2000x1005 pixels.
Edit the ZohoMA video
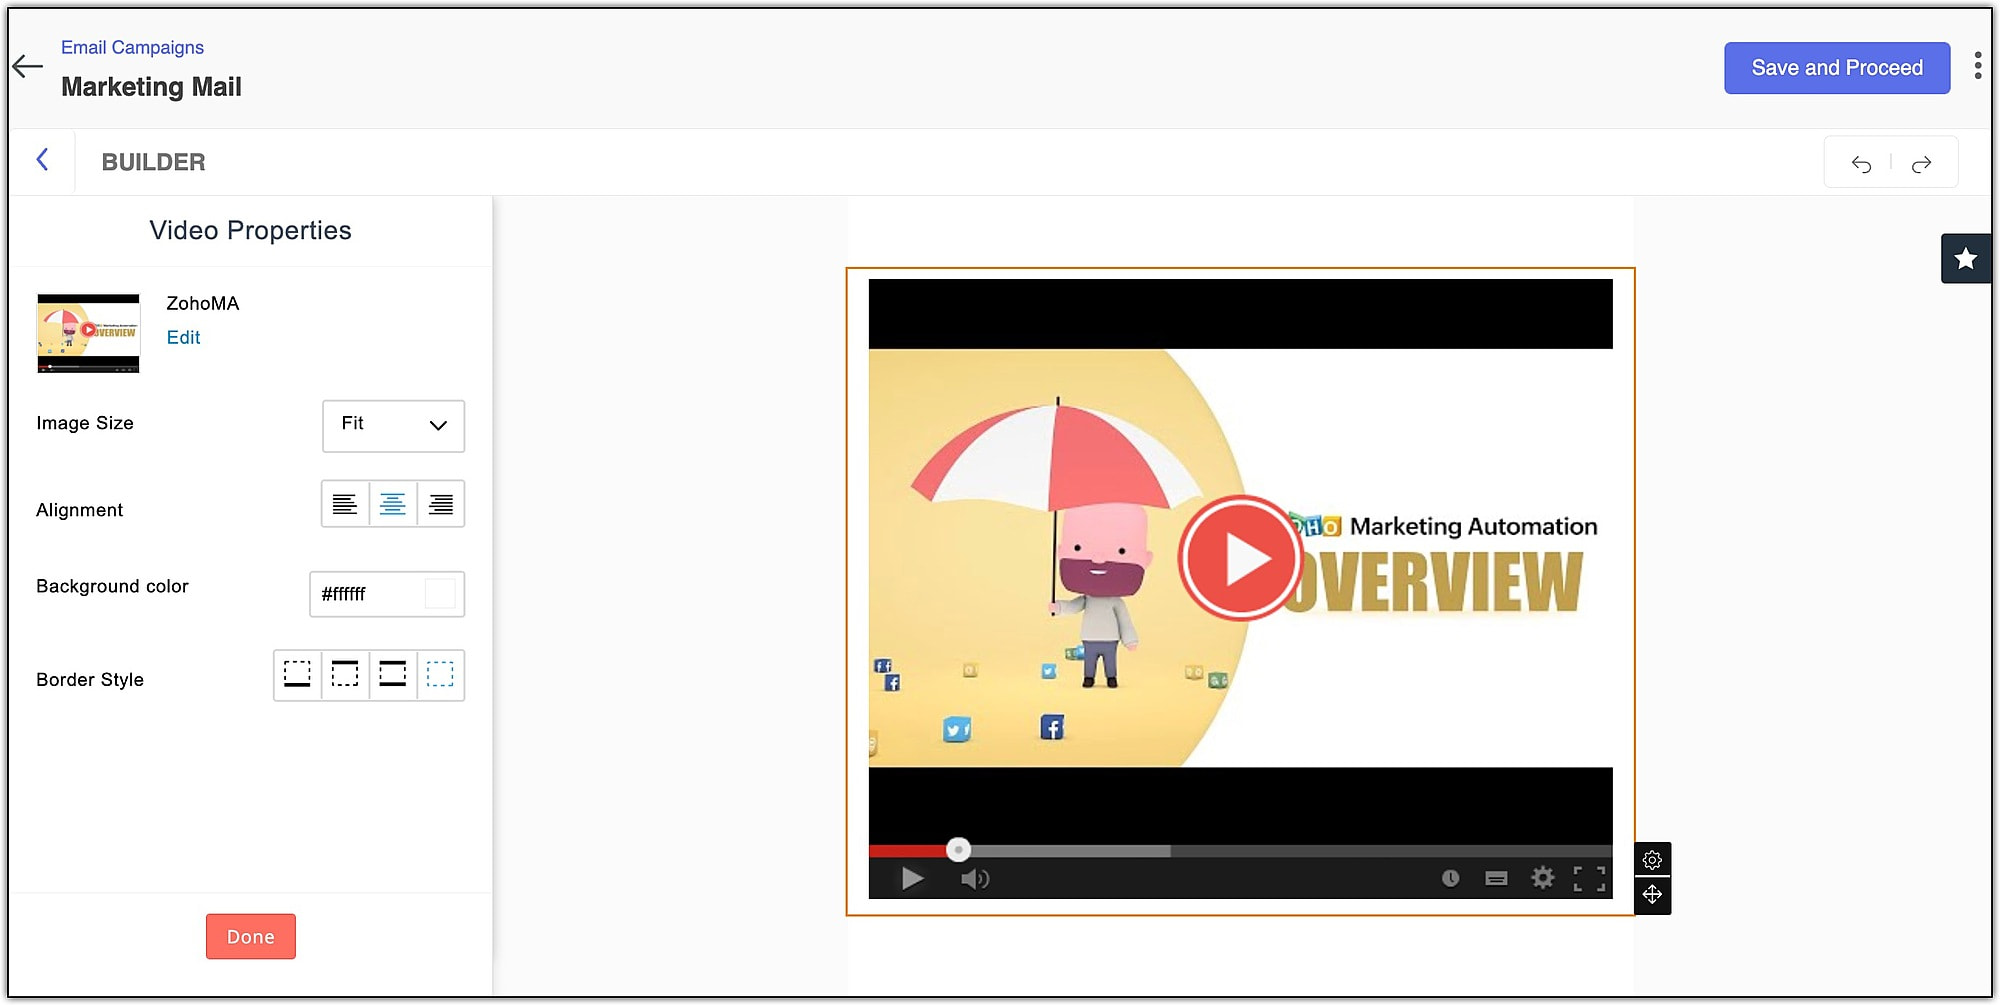pos(183,338)
